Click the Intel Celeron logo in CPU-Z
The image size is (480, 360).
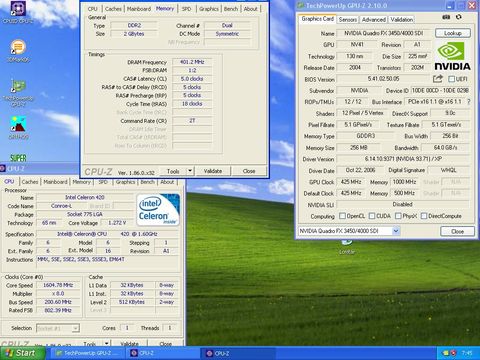tap(158, 210)
